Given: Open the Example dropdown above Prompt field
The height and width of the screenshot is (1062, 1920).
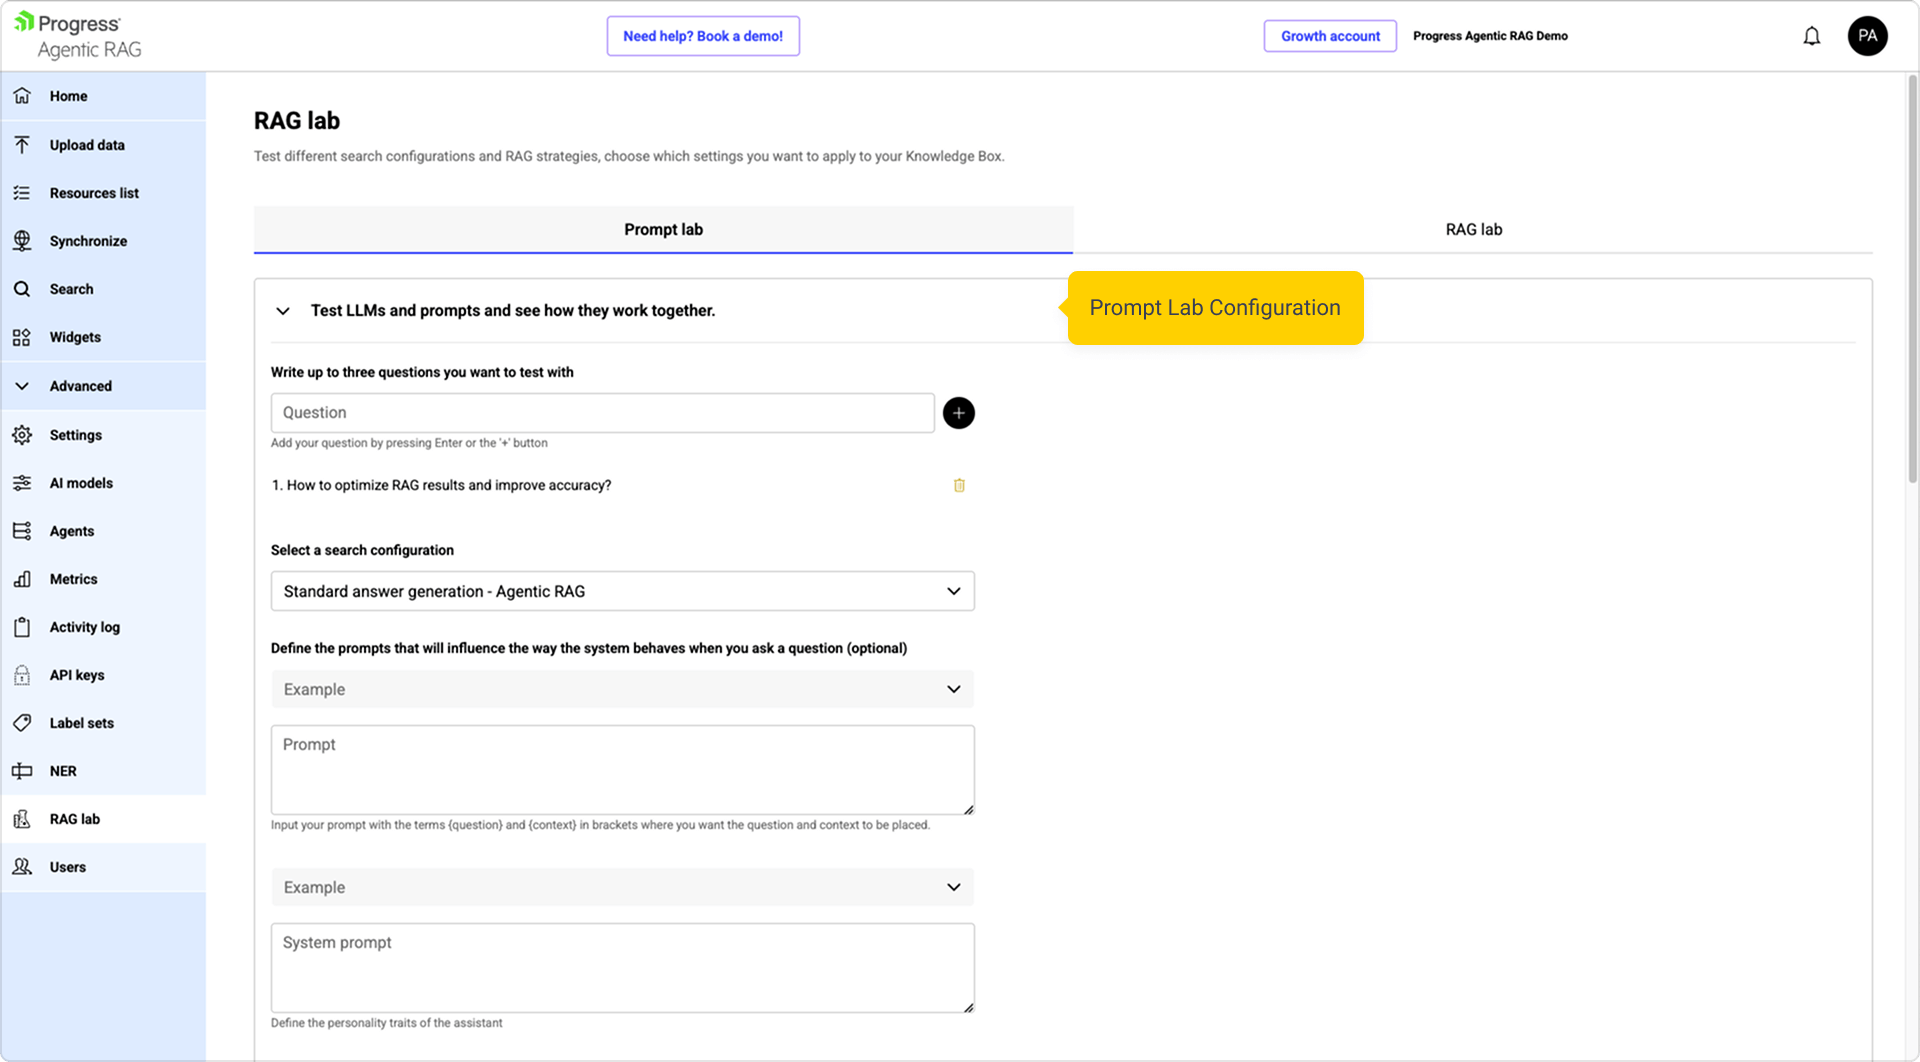Looking at the screenshot, I should pyautogui.click(x=622, y=690).
